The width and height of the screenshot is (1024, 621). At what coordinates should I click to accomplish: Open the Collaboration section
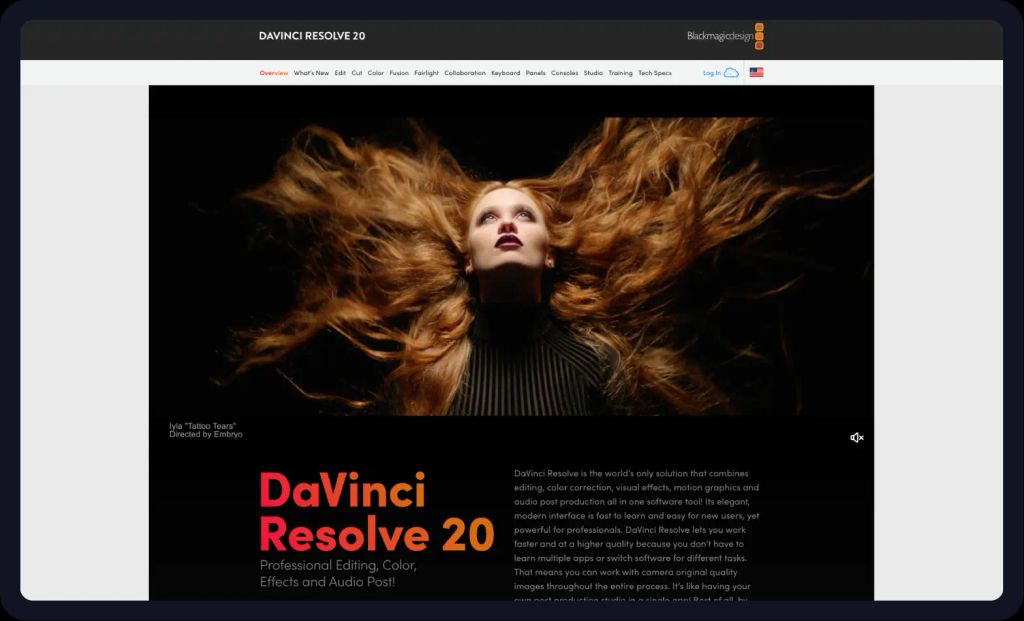pyautogui.click(x=464, y=72)
